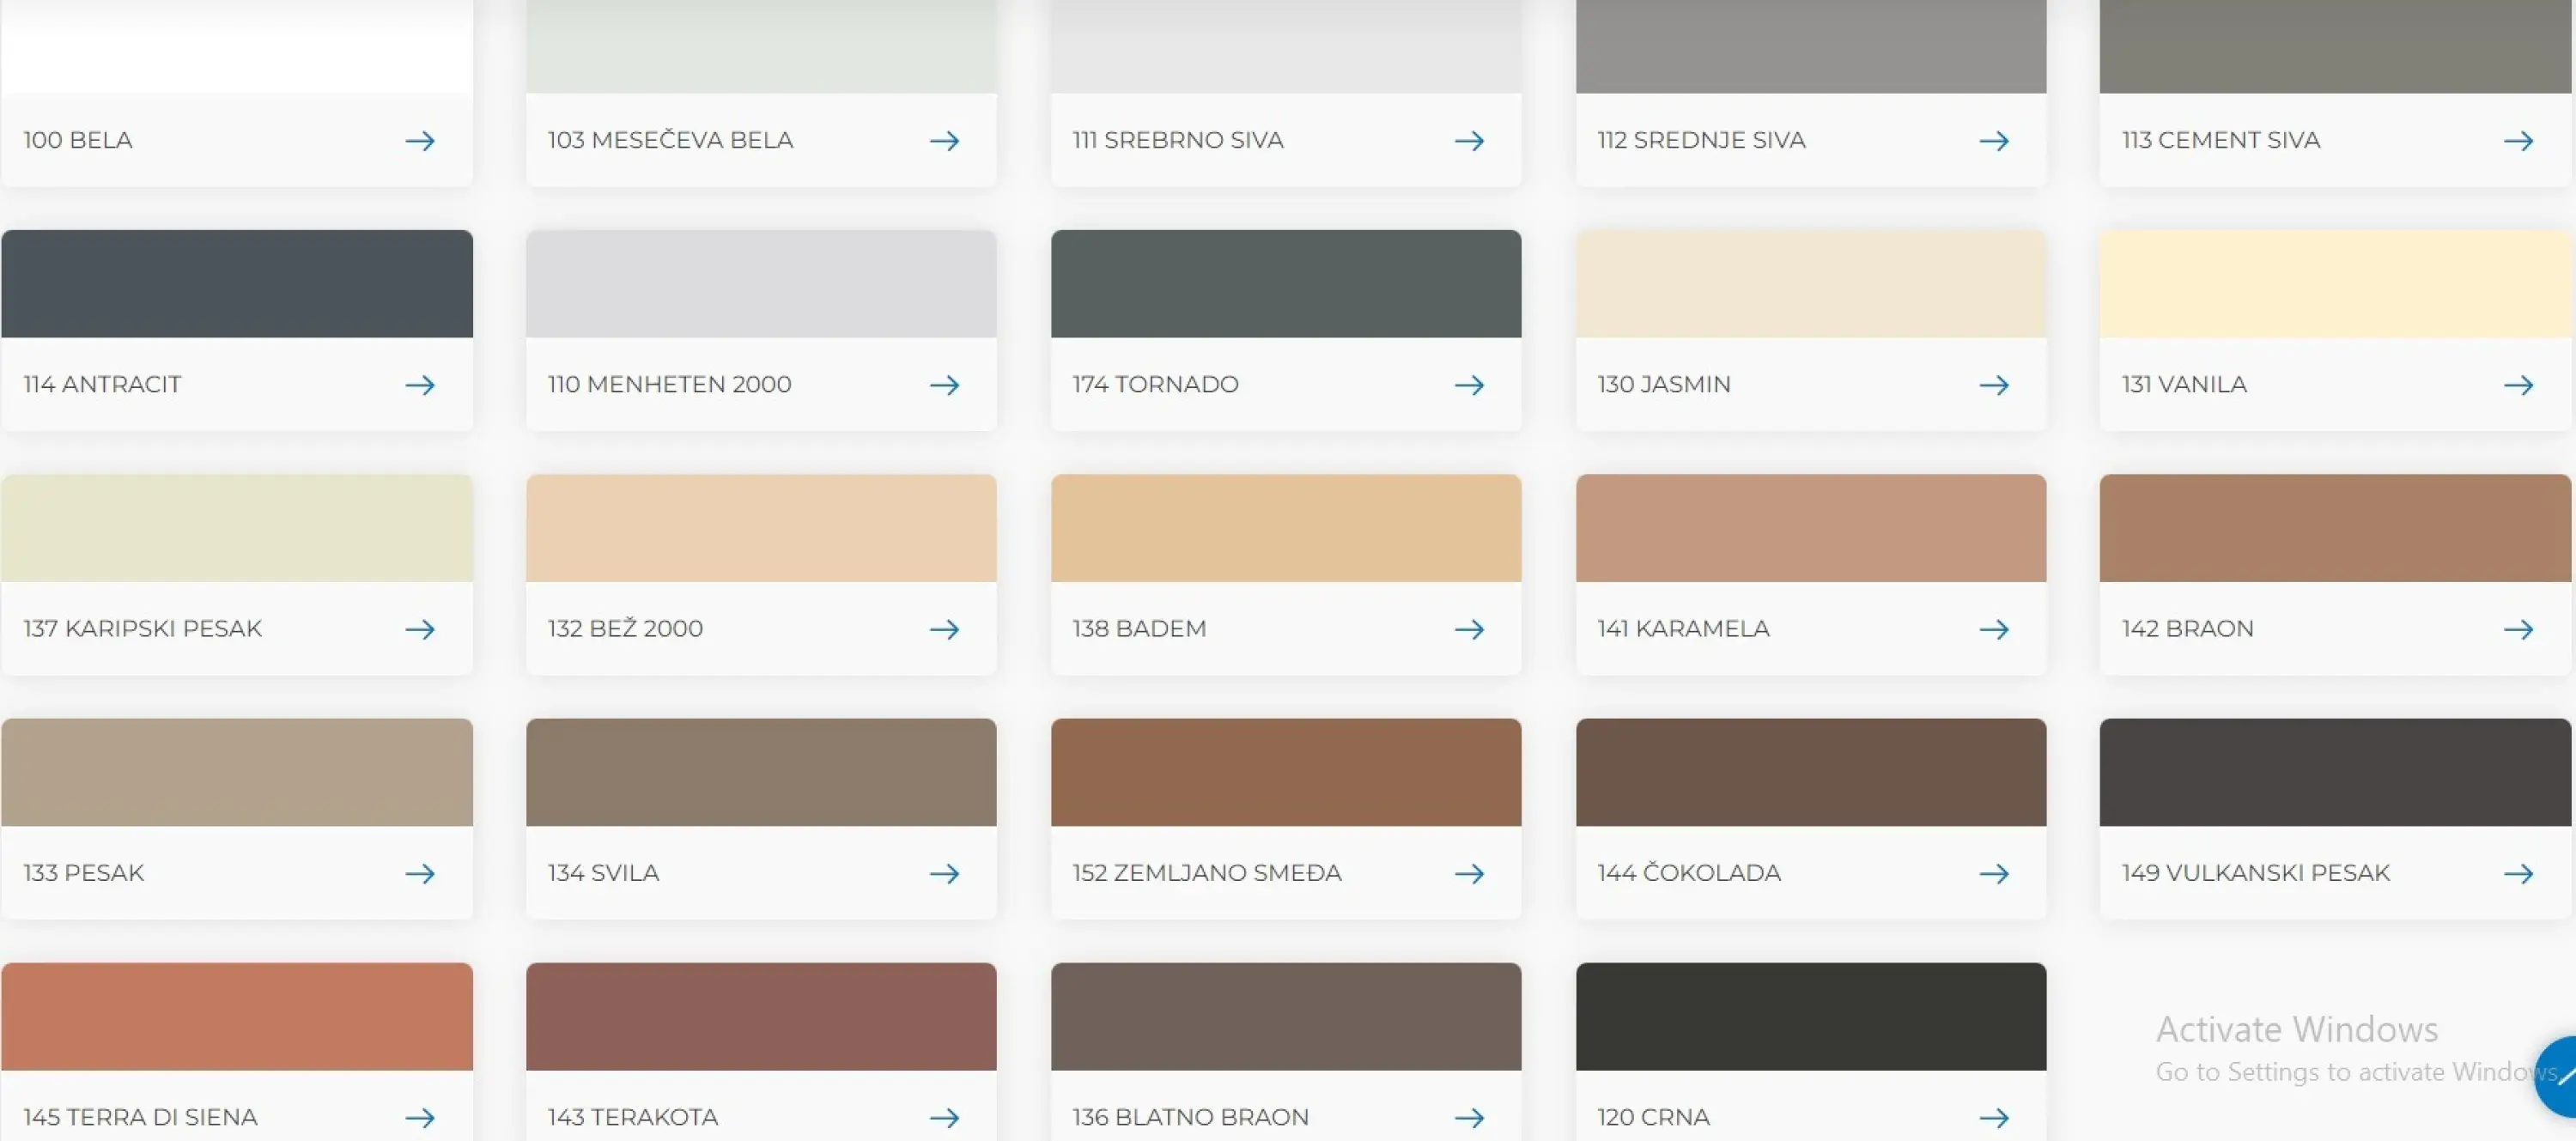Select the arrow for 120 CRNA
Screen dimensions: 2576x1141
[x=1994, y=1117]
